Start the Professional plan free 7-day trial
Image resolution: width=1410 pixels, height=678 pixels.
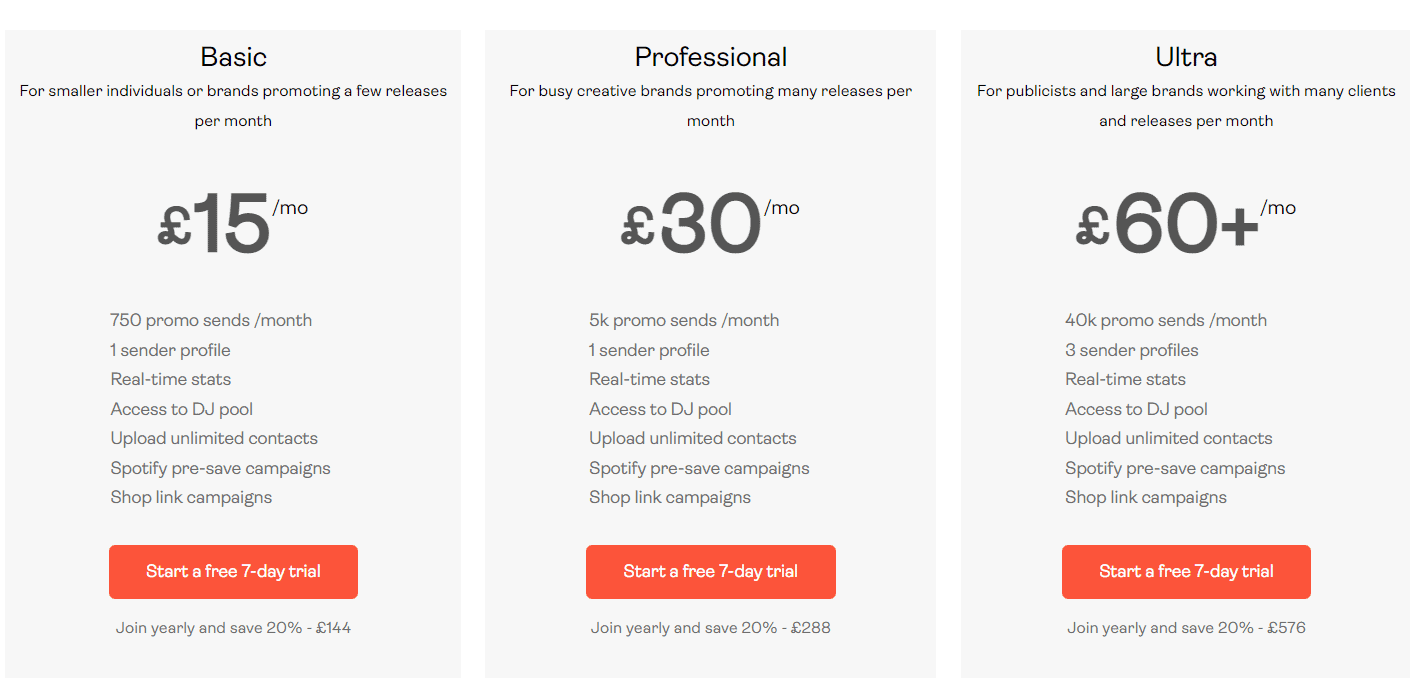coord(710,572)
